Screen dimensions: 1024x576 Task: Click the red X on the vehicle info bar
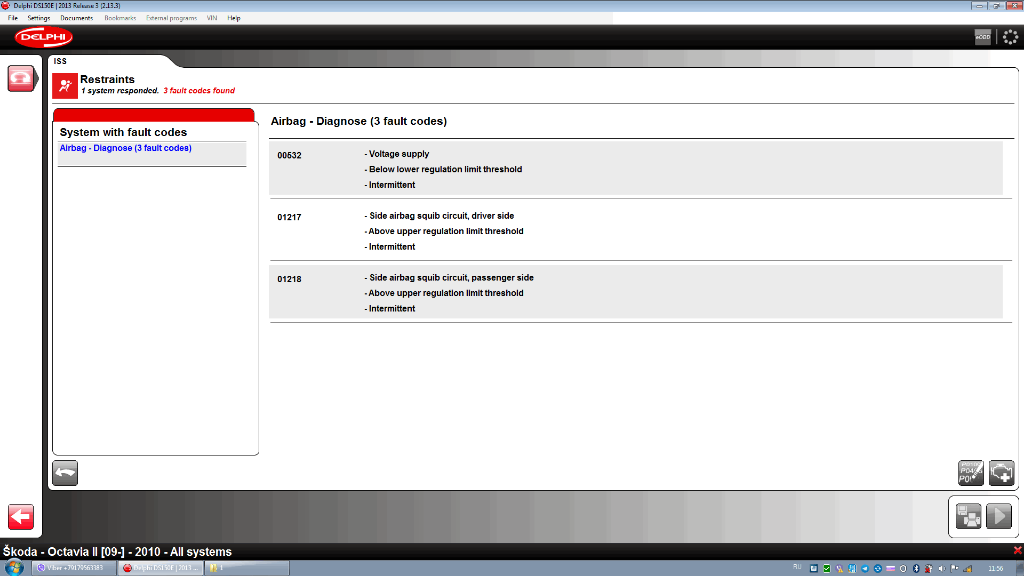pos(1017,551)
